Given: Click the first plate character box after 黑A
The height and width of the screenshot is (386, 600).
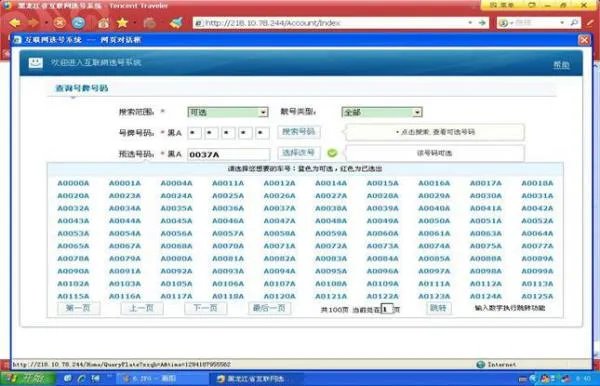Looking at the screenshot, I should pyautogui.click(x=194, y=133).
